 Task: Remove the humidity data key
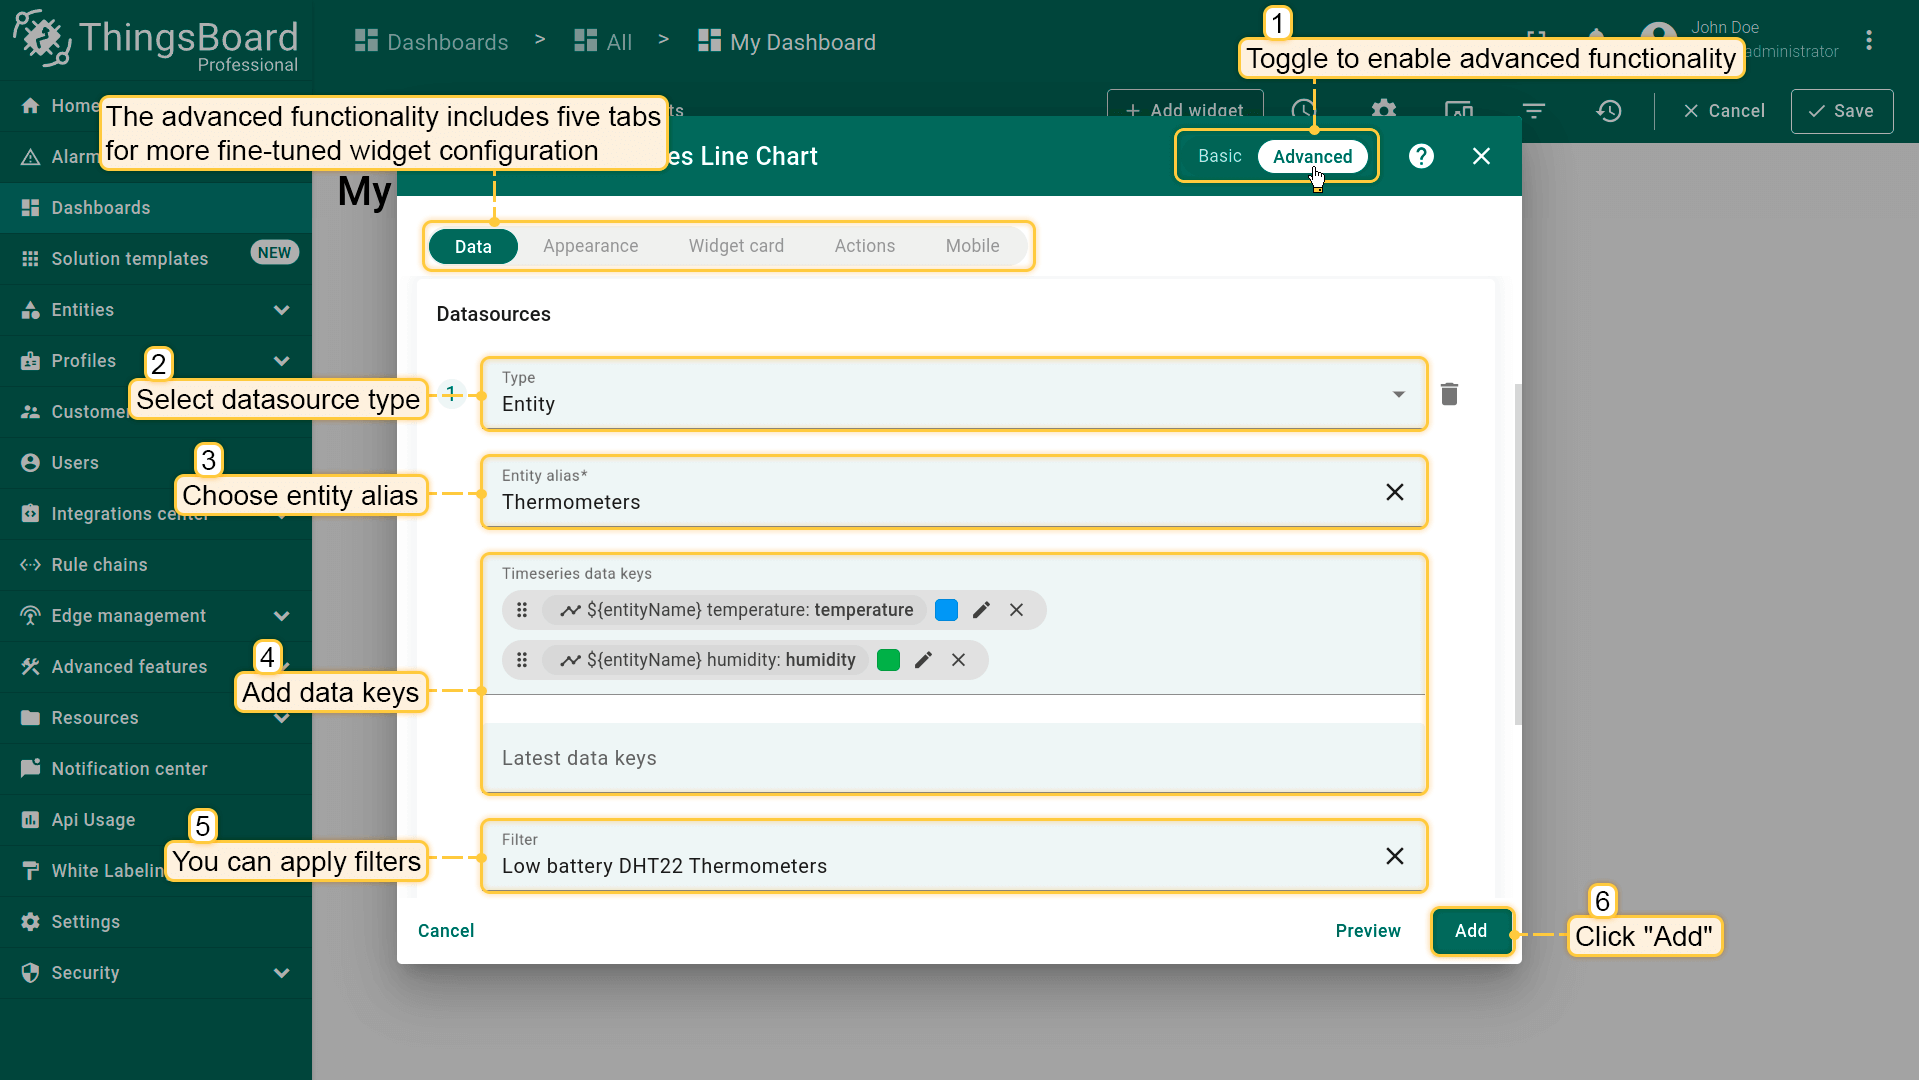958,660
